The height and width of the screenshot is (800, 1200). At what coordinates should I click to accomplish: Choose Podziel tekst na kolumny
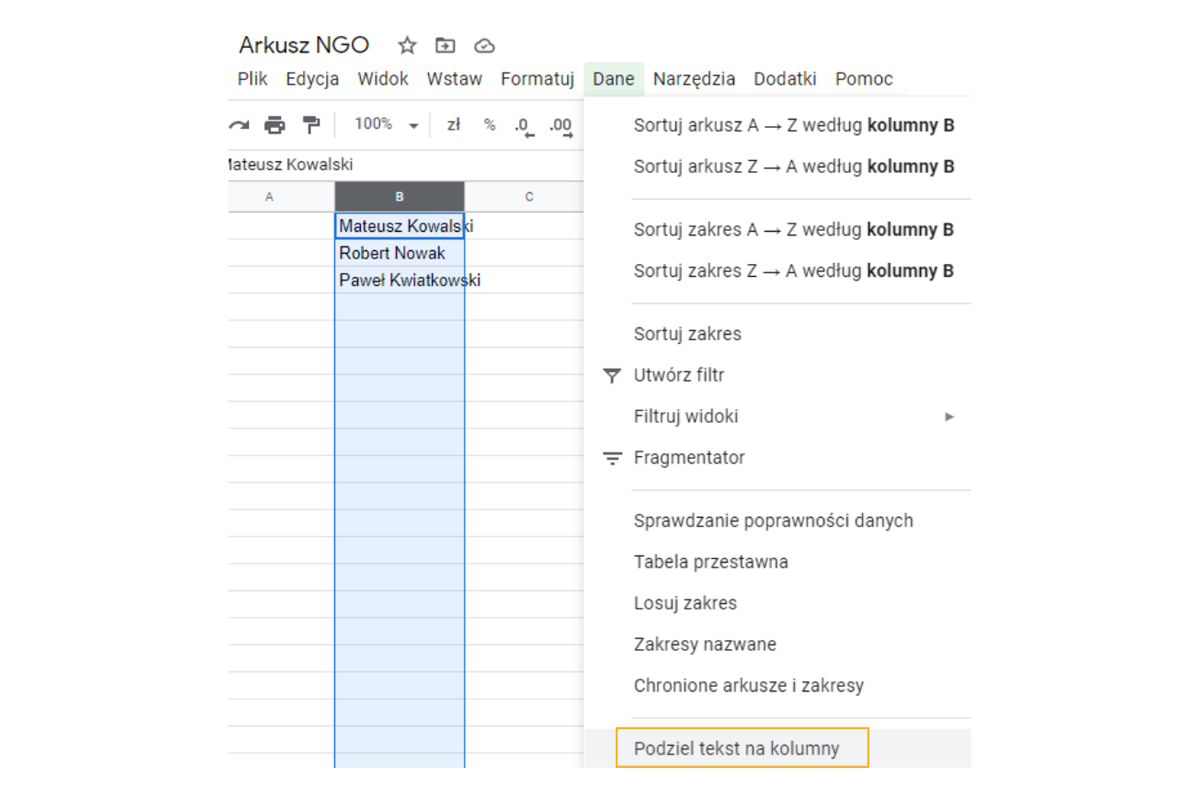(x=737, y=749)
